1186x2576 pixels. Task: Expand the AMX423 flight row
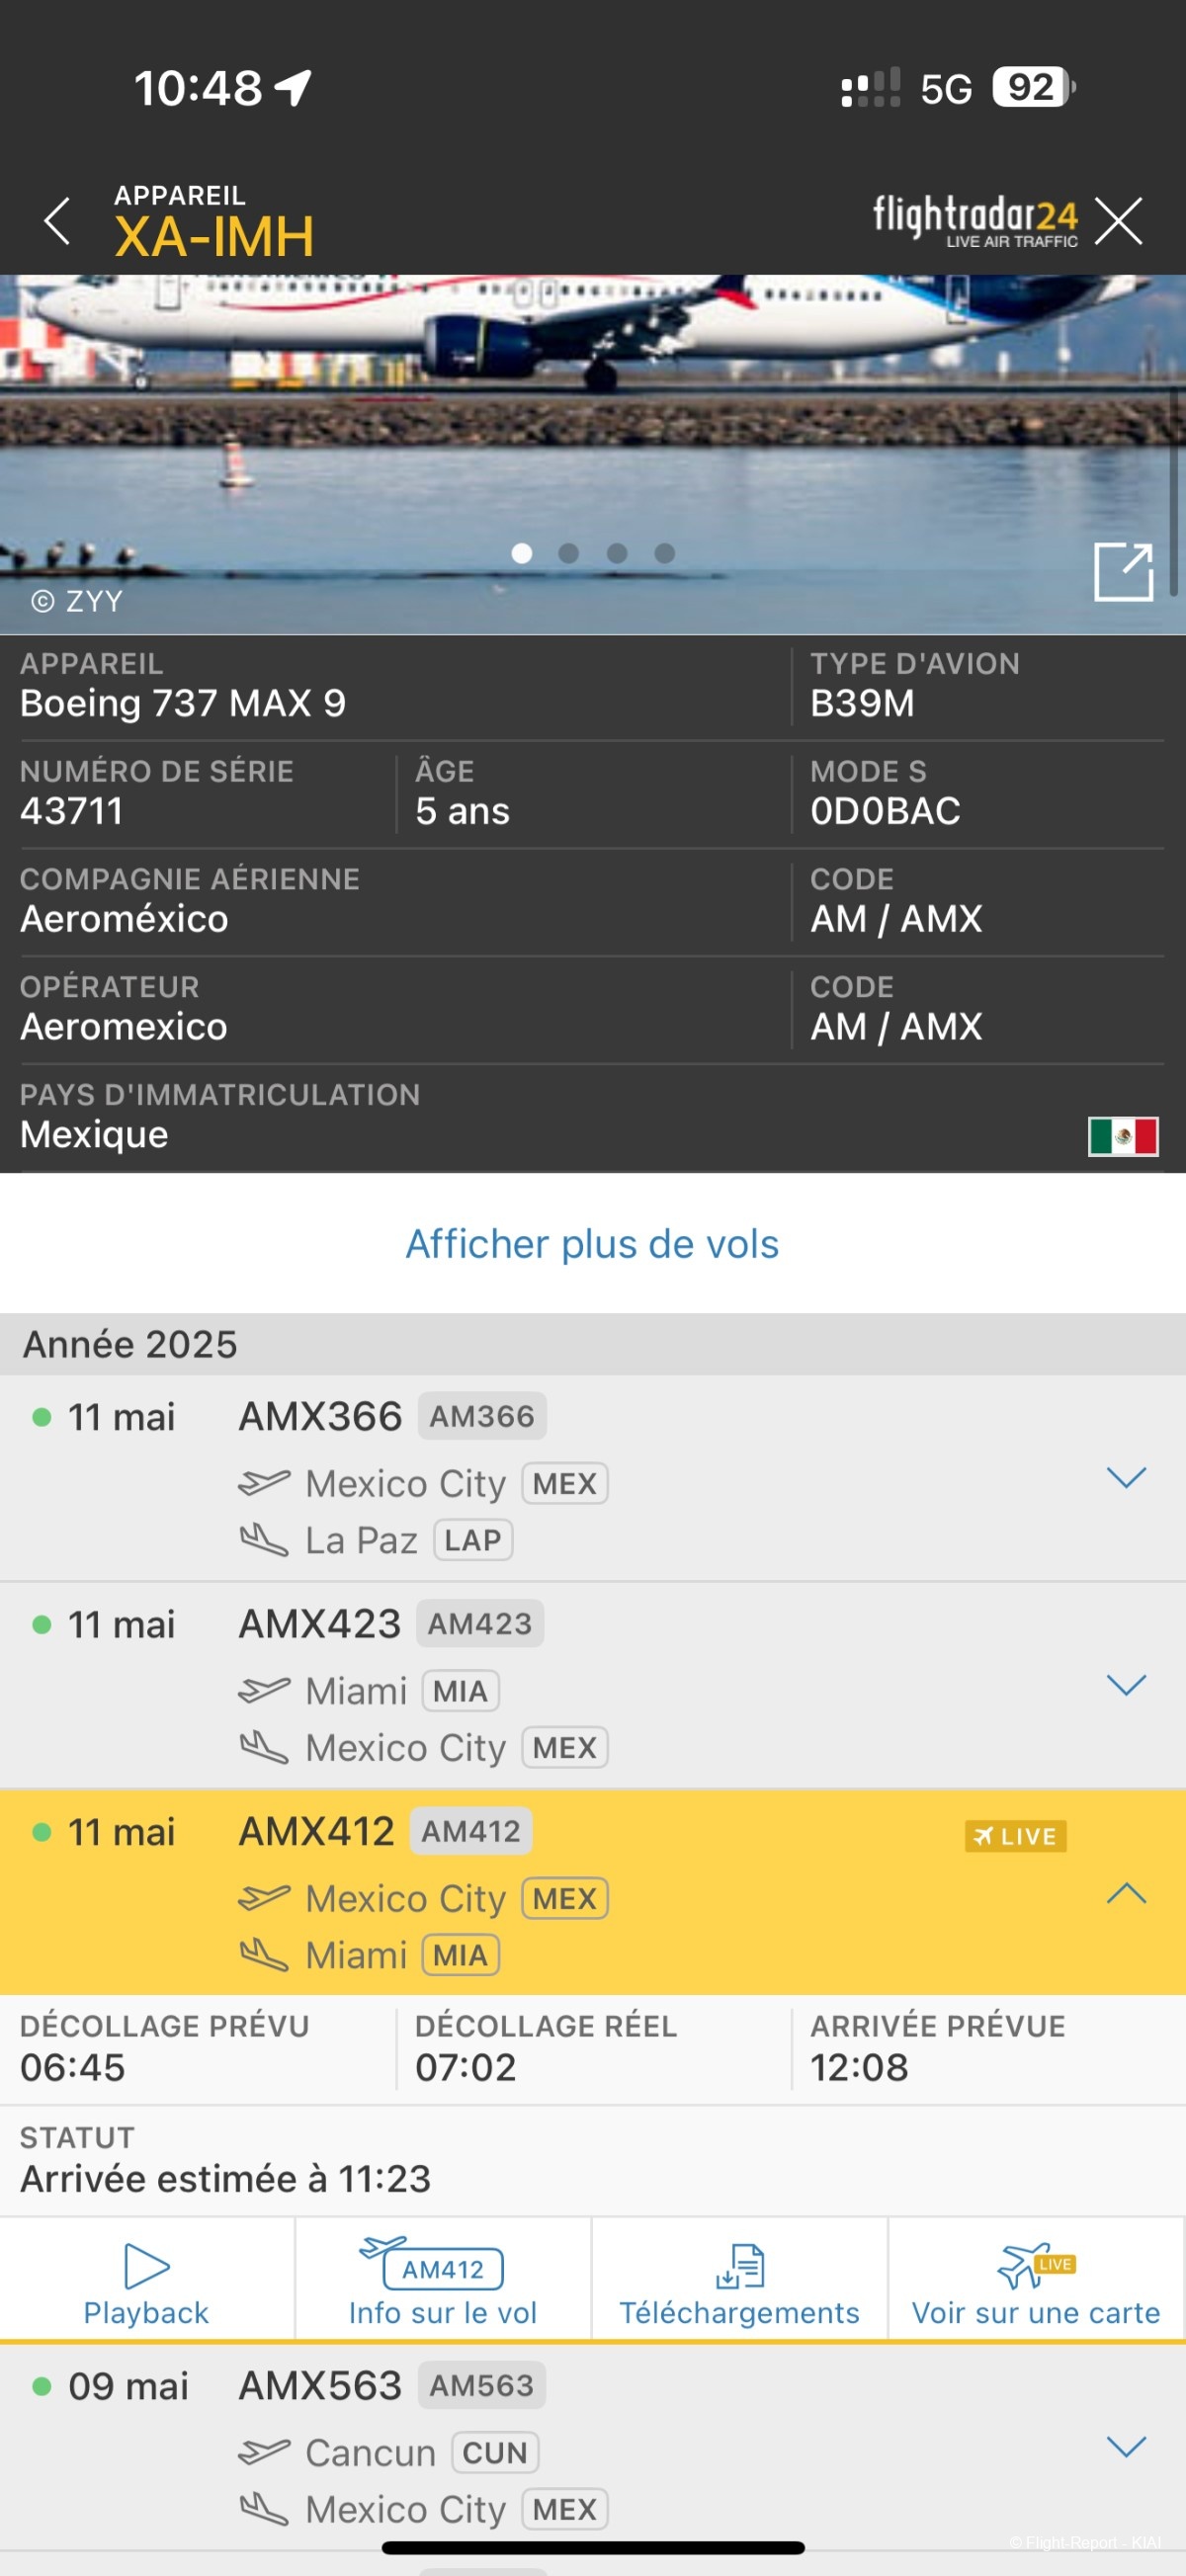pyautogui.click(x=1126, y=1685)
